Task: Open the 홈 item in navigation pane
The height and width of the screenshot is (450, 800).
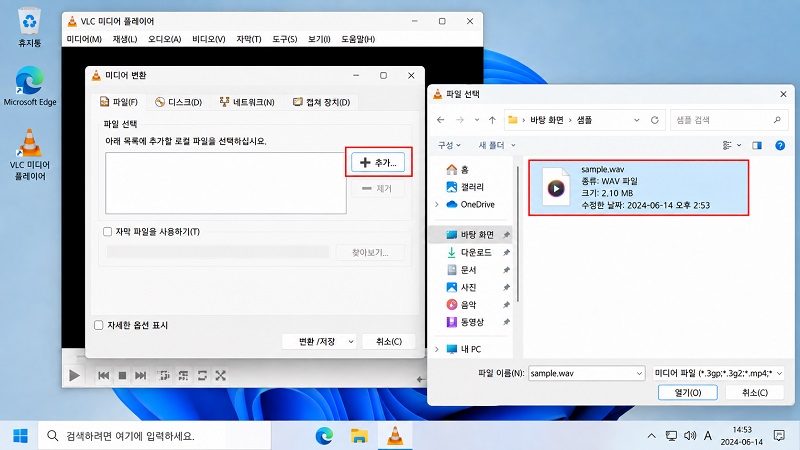Action: [457, 169]
